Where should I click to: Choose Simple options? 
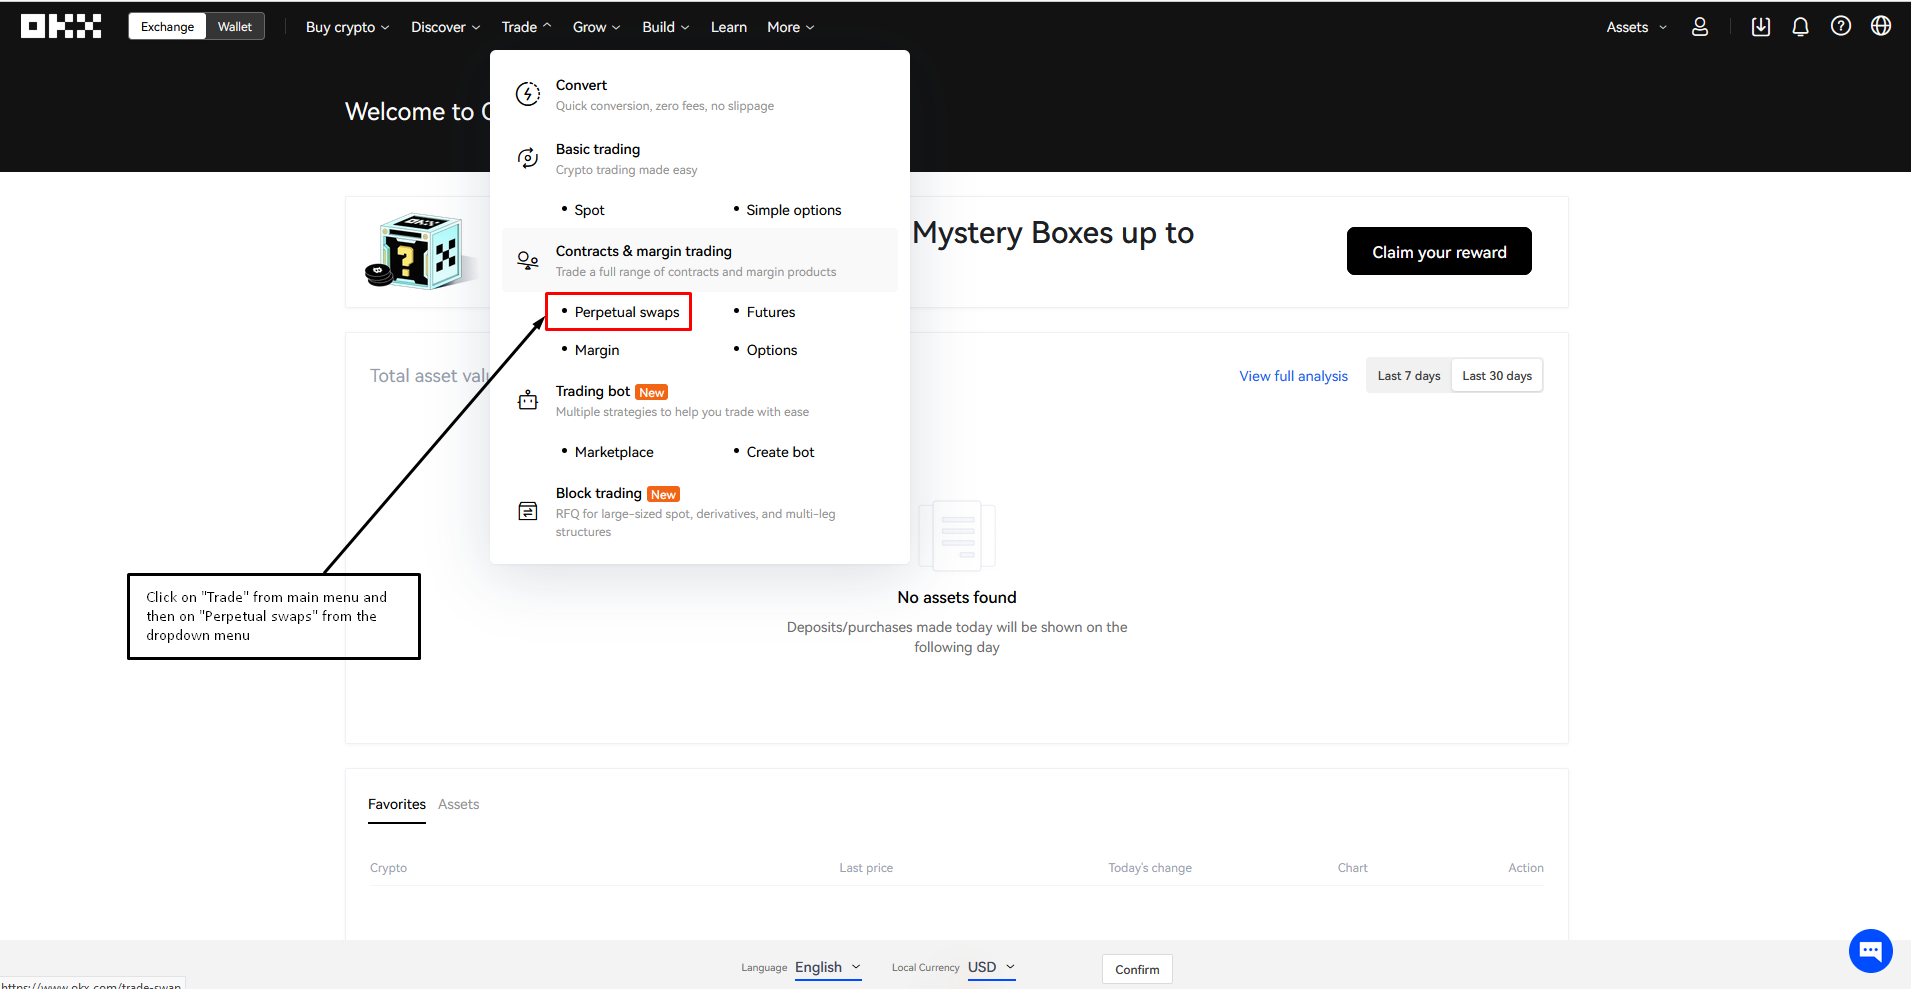(x=793, y=210)
